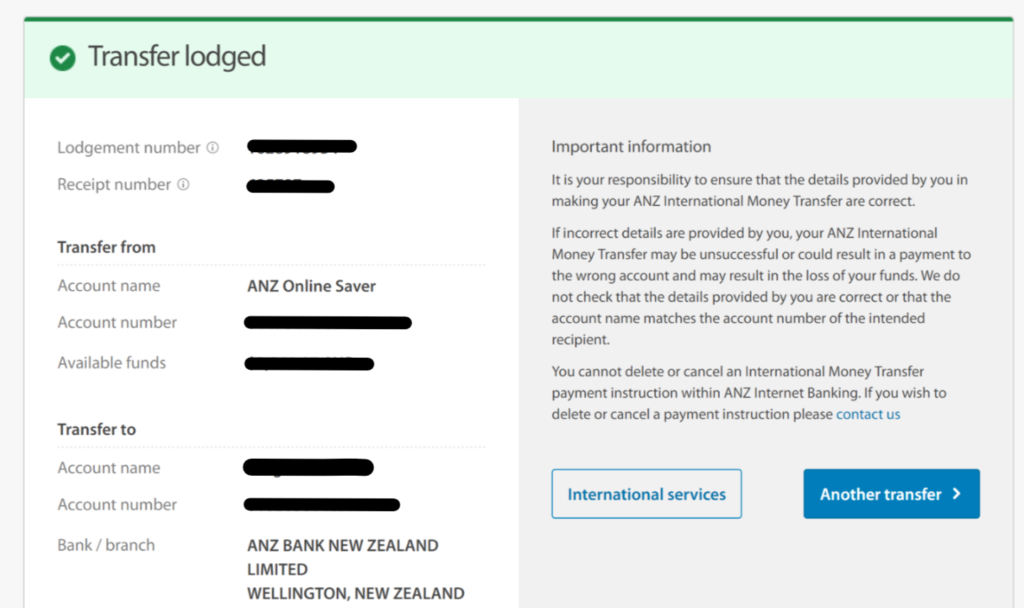Start Another transfer

pyautogui.click(x=880, y=494)
